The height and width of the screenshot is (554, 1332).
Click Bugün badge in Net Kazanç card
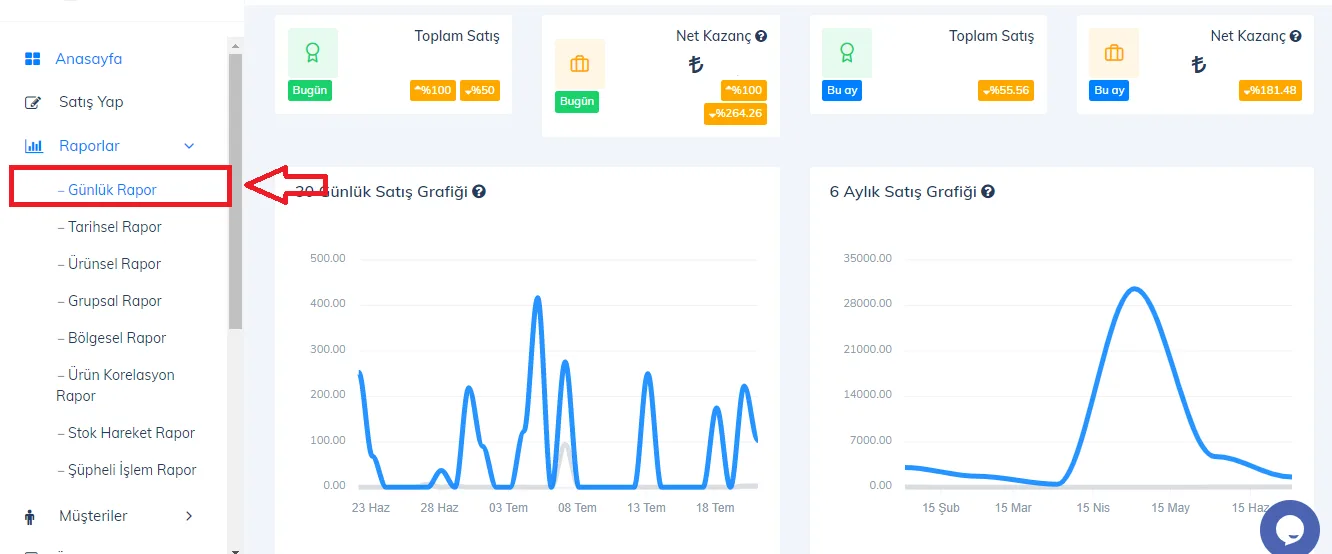[x=577, y=102]
